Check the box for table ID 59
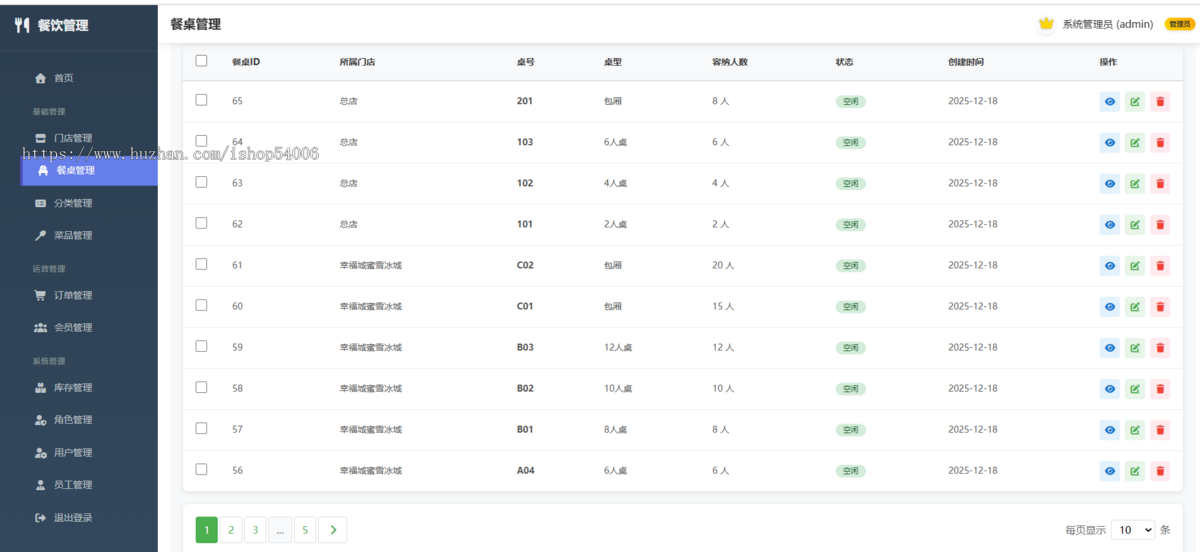Viewport: 1200px width, 552px height. (x=201, y=346)
